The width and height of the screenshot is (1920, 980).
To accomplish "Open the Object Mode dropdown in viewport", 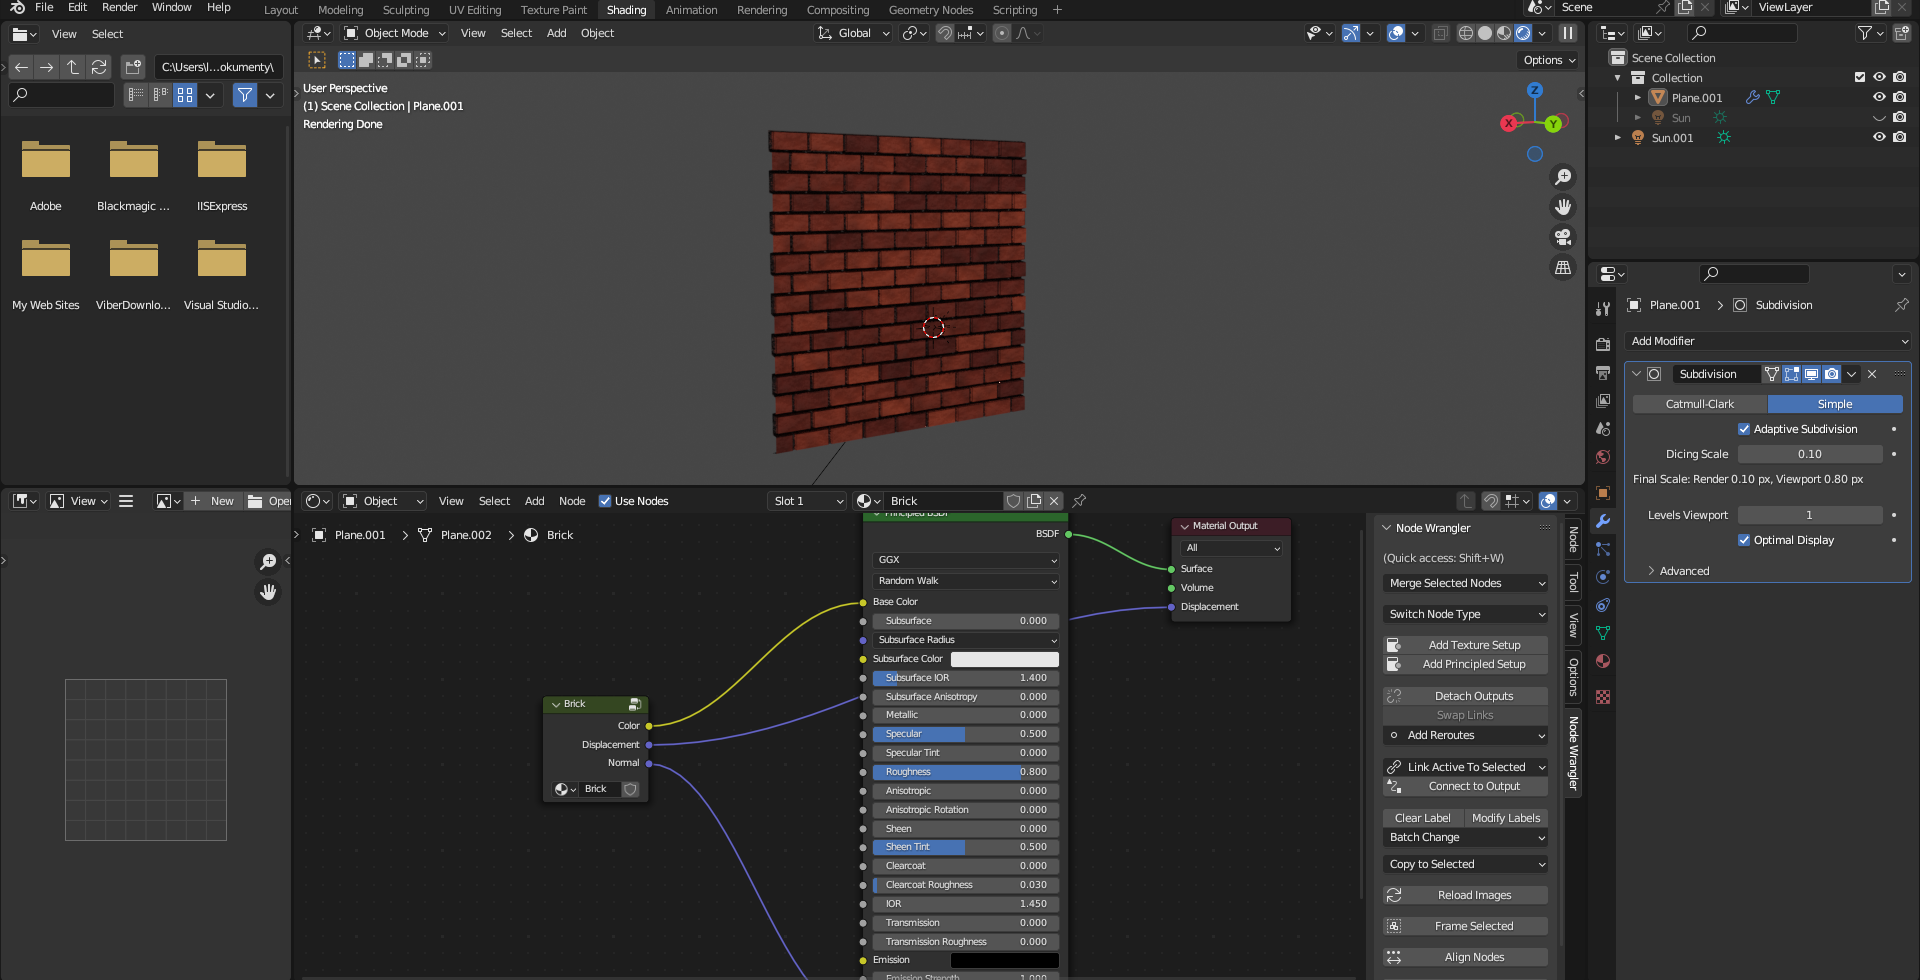I will [395, 33].
